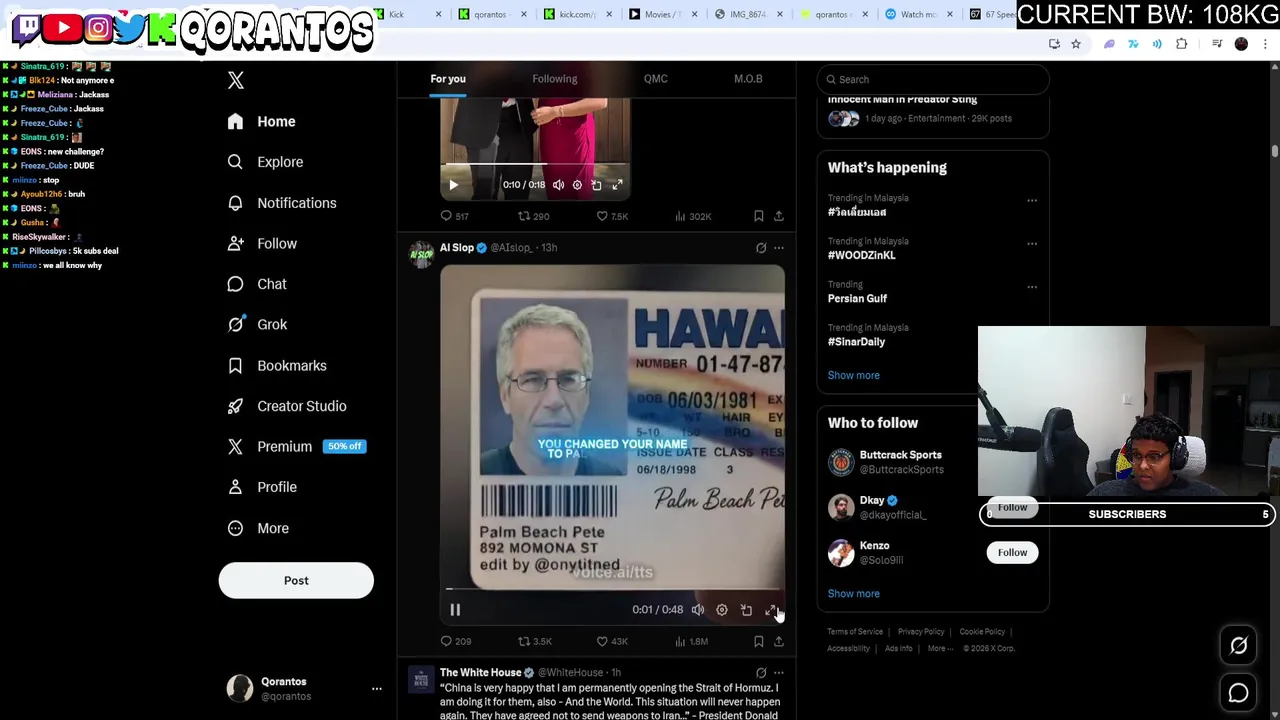Switch to the M.O.B tab
This screenshot has height=720, width=1280.
coord(748,79)
